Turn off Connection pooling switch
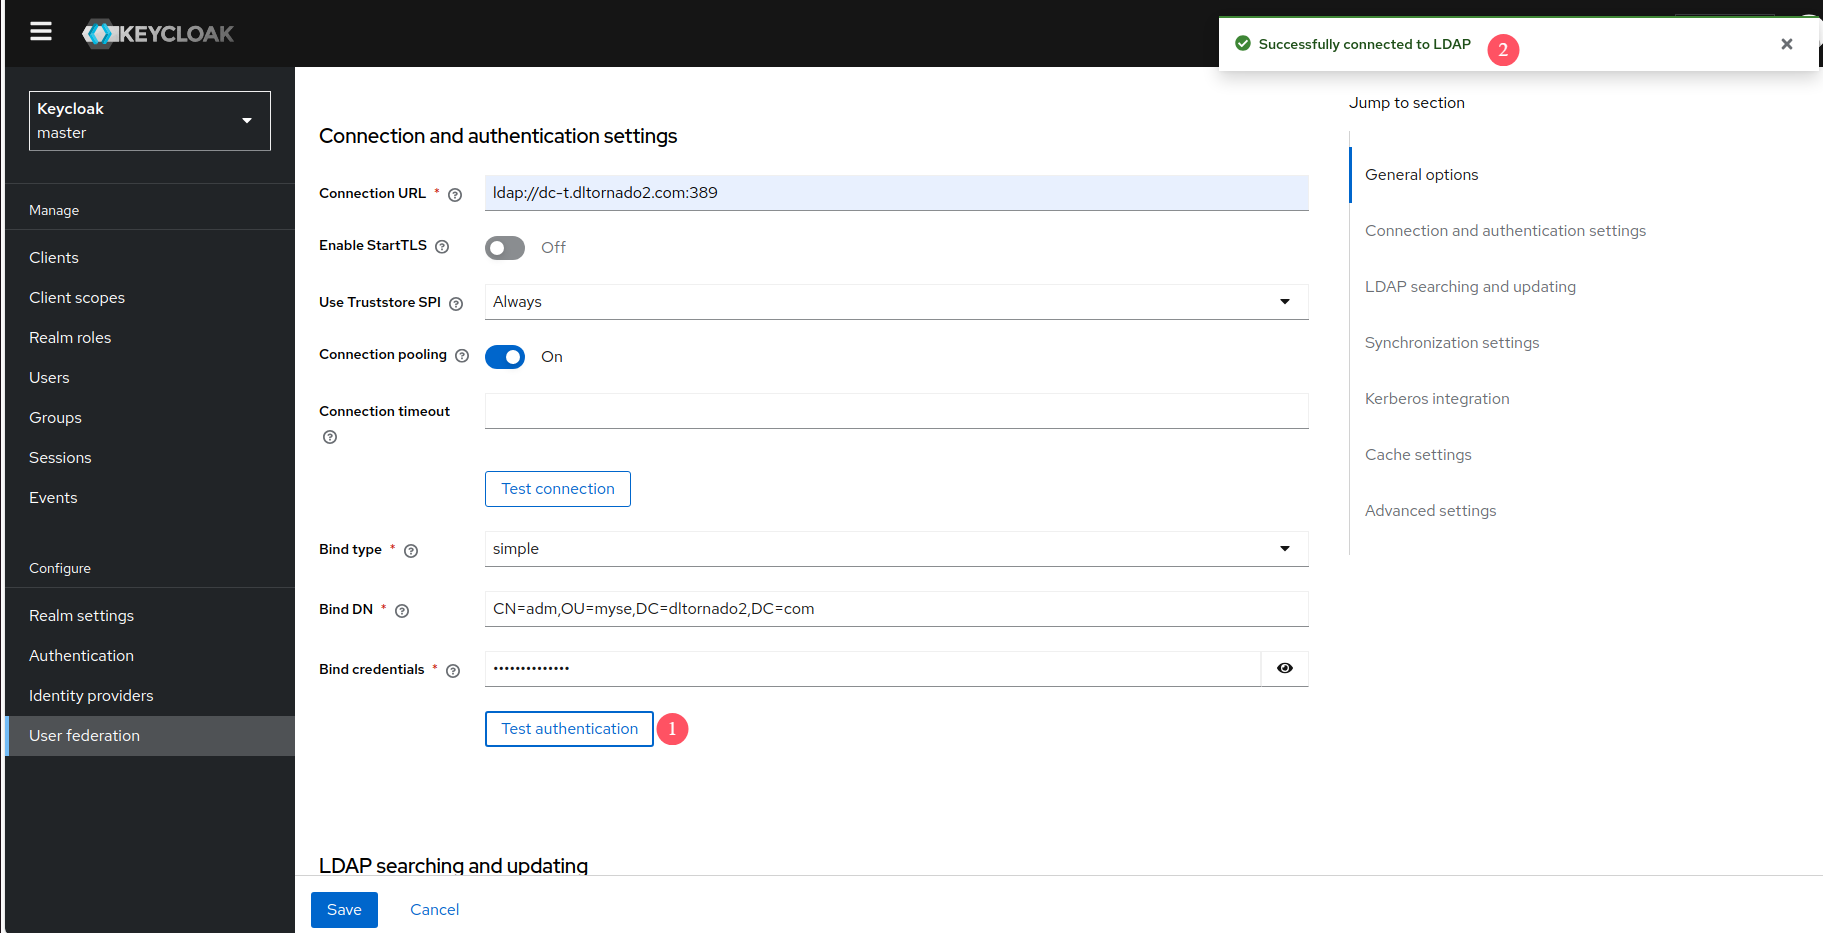Screen dimensions: 1823x933 tap(505, 357)
